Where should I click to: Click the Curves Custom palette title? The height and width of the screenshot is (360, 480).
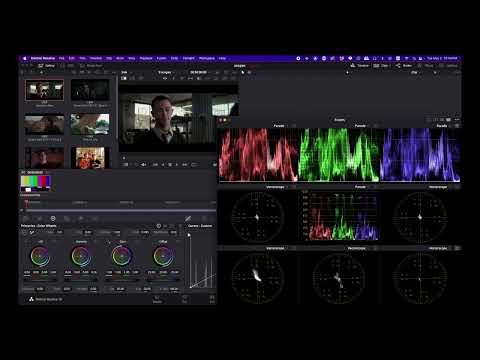(x=200, y=226)
